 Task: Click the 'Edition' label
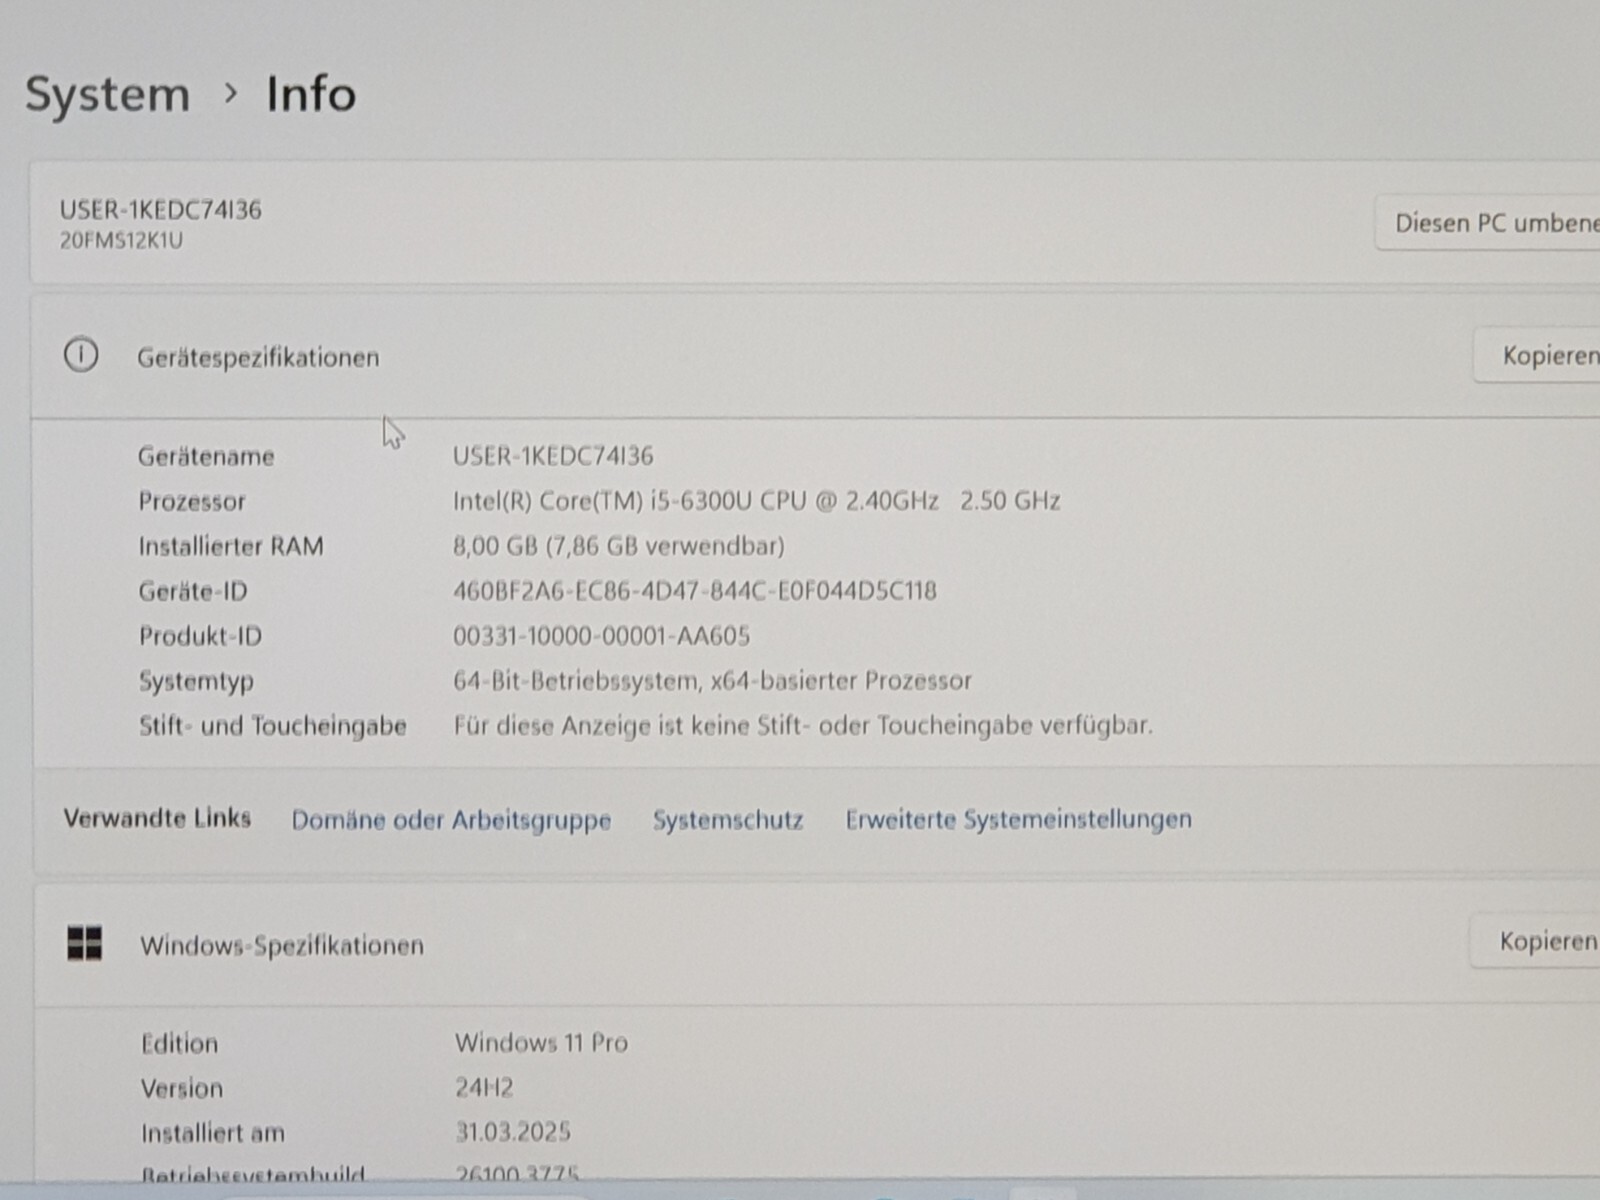180,1044
